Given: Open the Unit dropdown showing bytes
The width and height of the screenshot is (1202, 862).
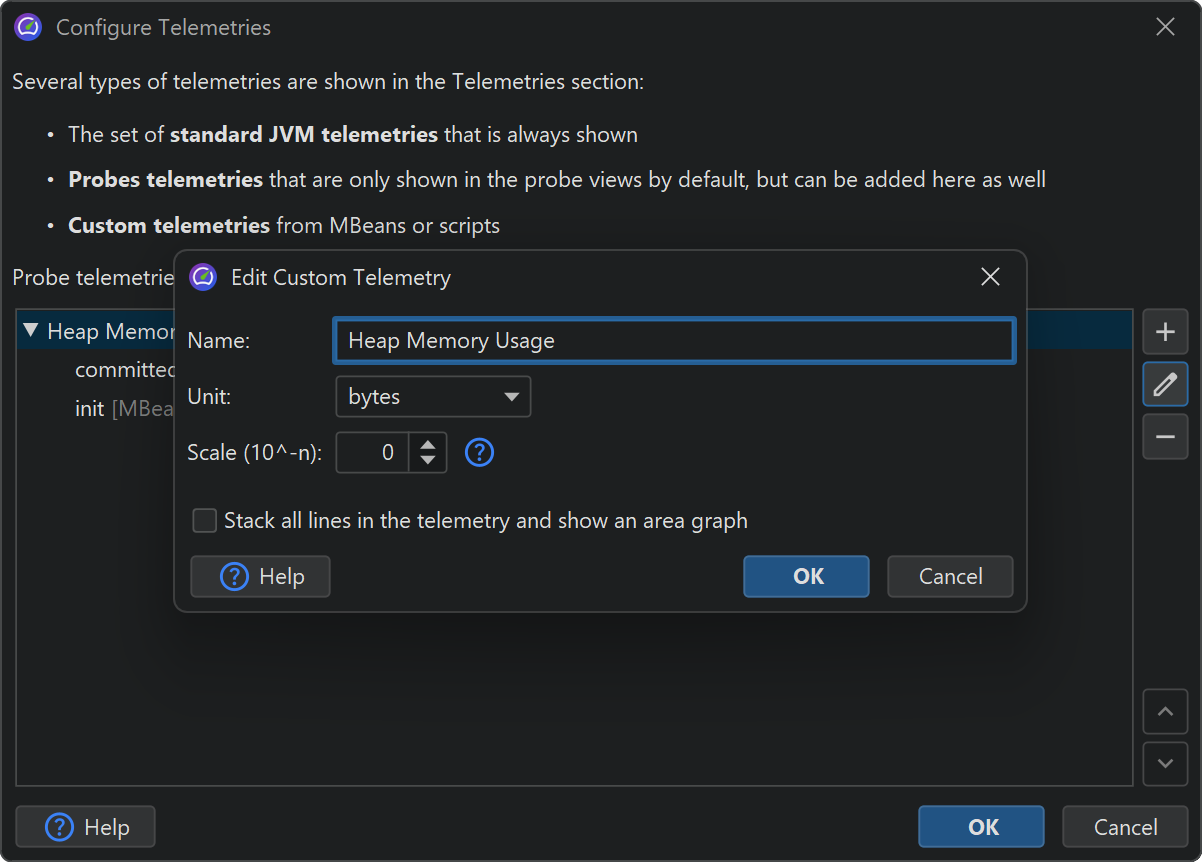Looking at the screenshot, I should [x=432, y=397].
